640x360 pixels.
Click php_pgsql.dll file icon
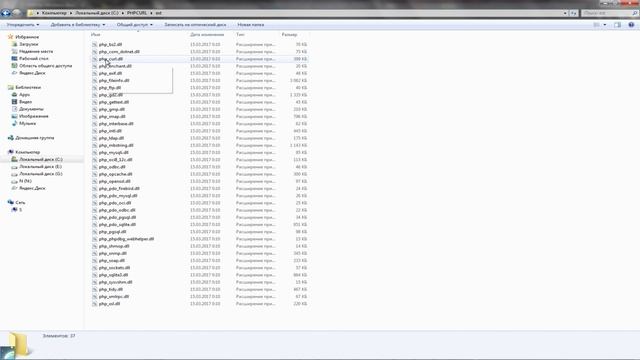pyautogui.click(x=95, y=232)
